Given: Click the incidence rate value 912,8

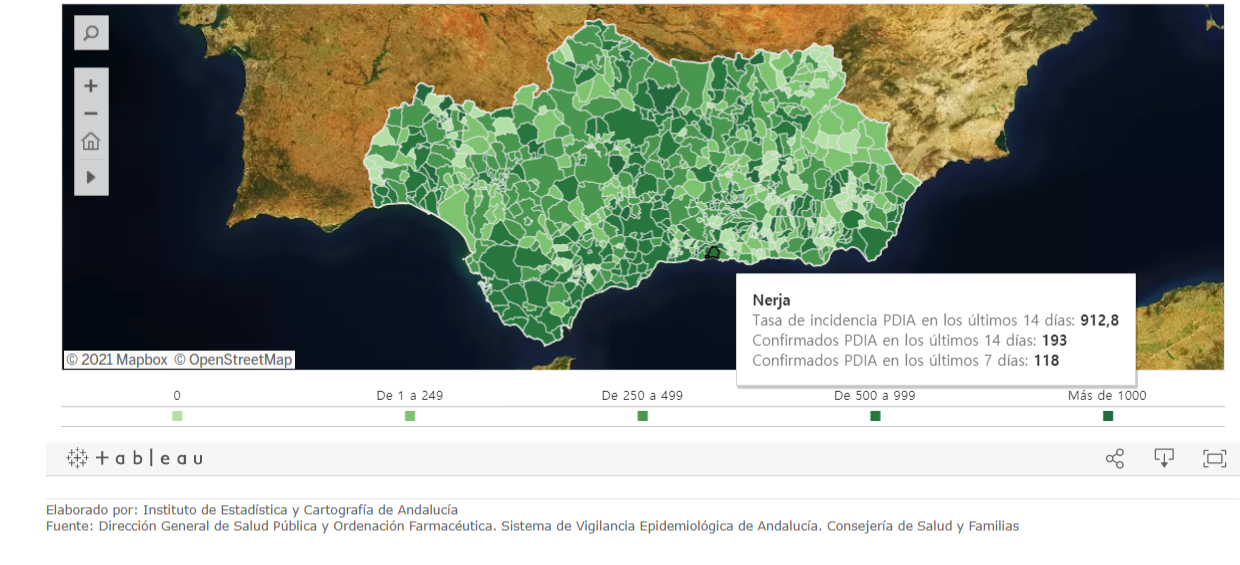Looking at the screenshot, I should (x=1099, y=320).
